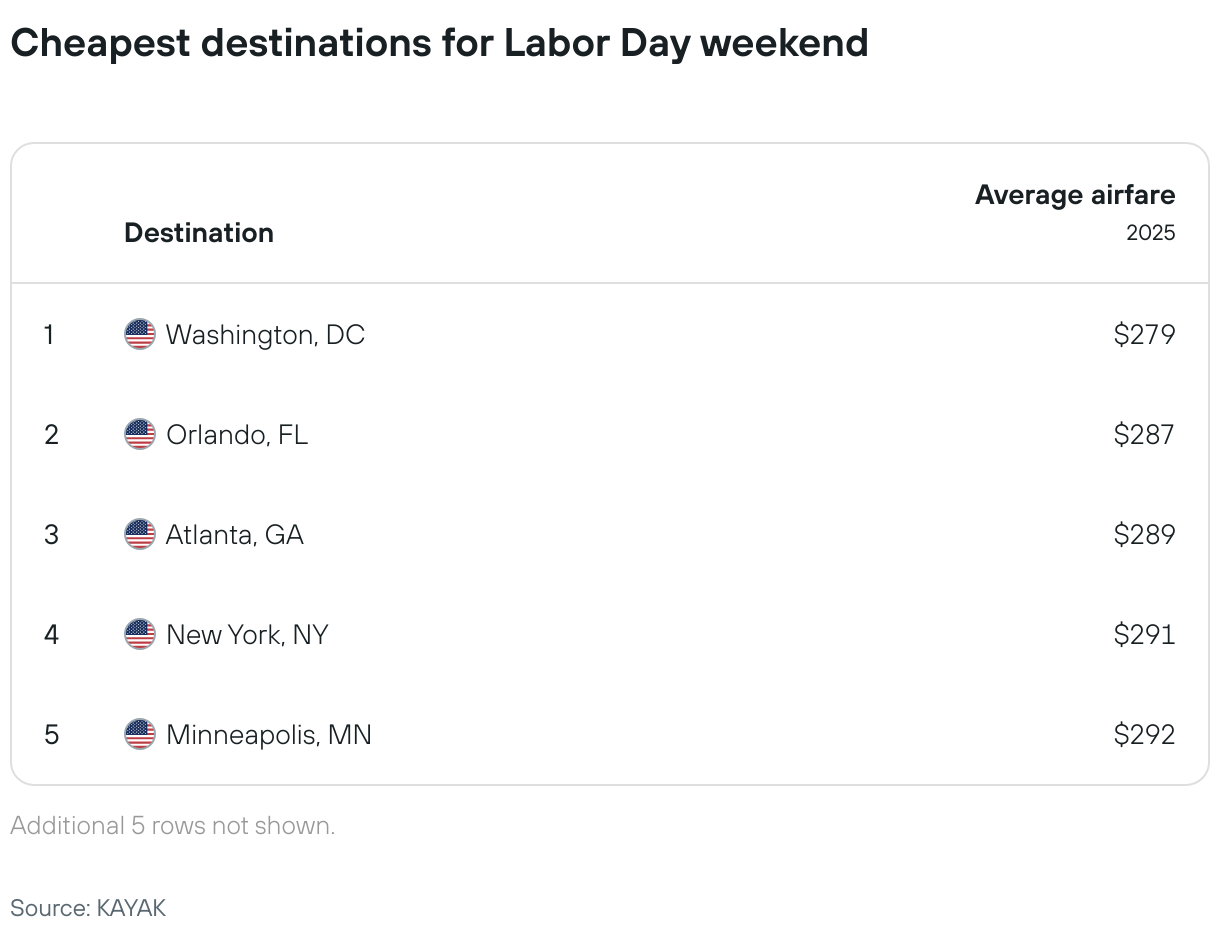
Task: Click the Orlando, FL destination name
Action: tap(237, 435)
